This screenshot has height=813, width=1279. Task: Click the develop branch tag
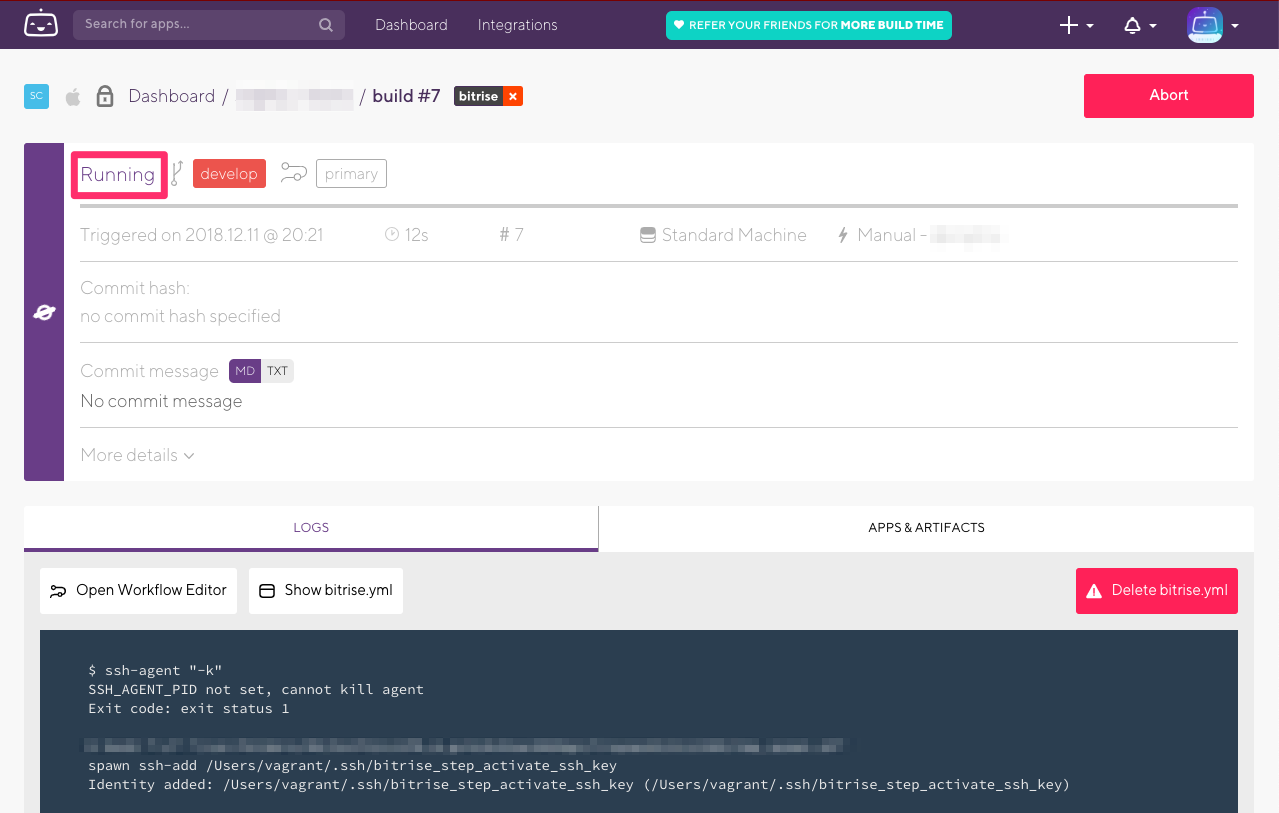pos(229,174)
